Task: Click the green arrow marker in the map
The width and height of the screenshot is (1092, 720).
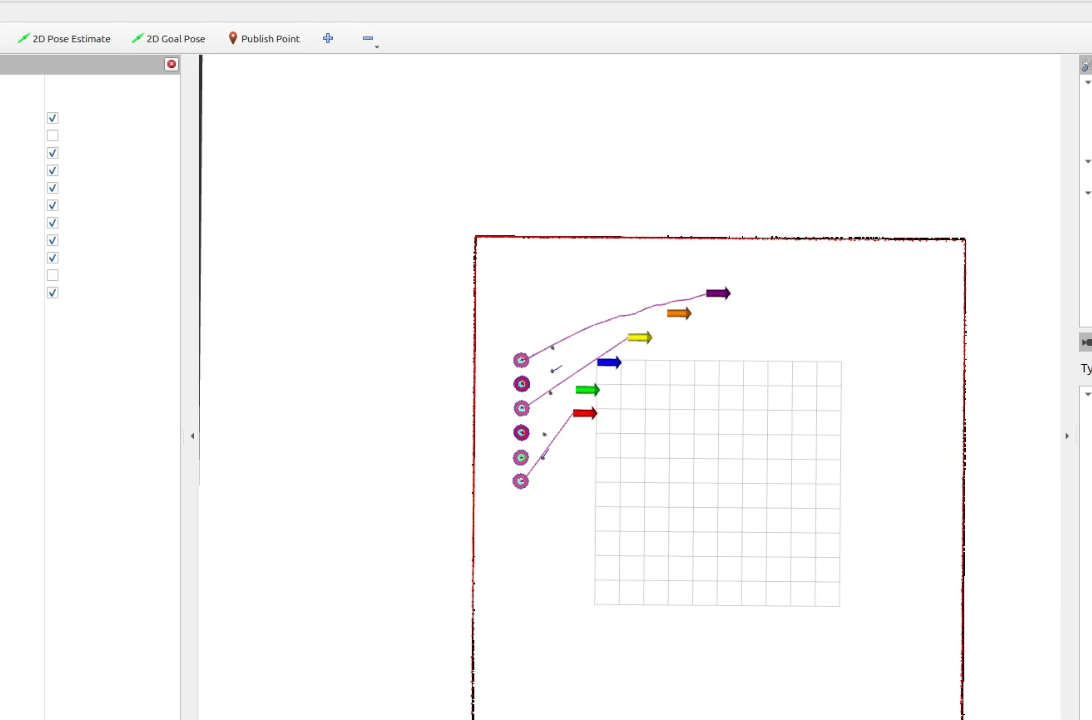Action: coord(587,390)
